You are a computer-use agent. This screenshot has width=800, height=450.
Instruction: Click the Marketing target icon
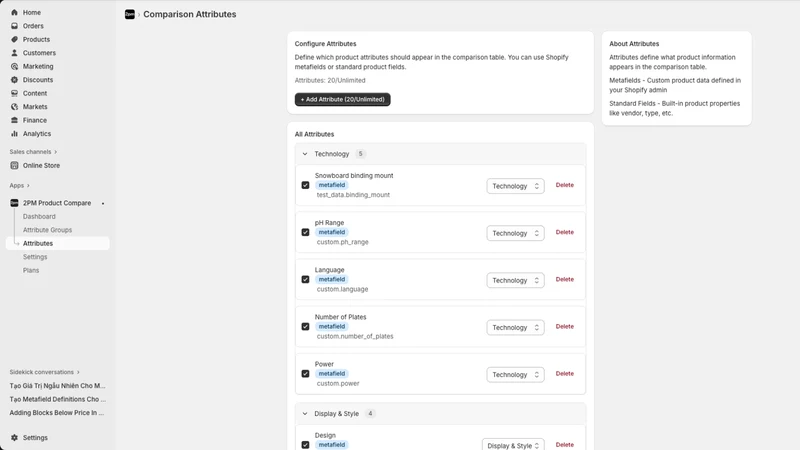[14, 66]
